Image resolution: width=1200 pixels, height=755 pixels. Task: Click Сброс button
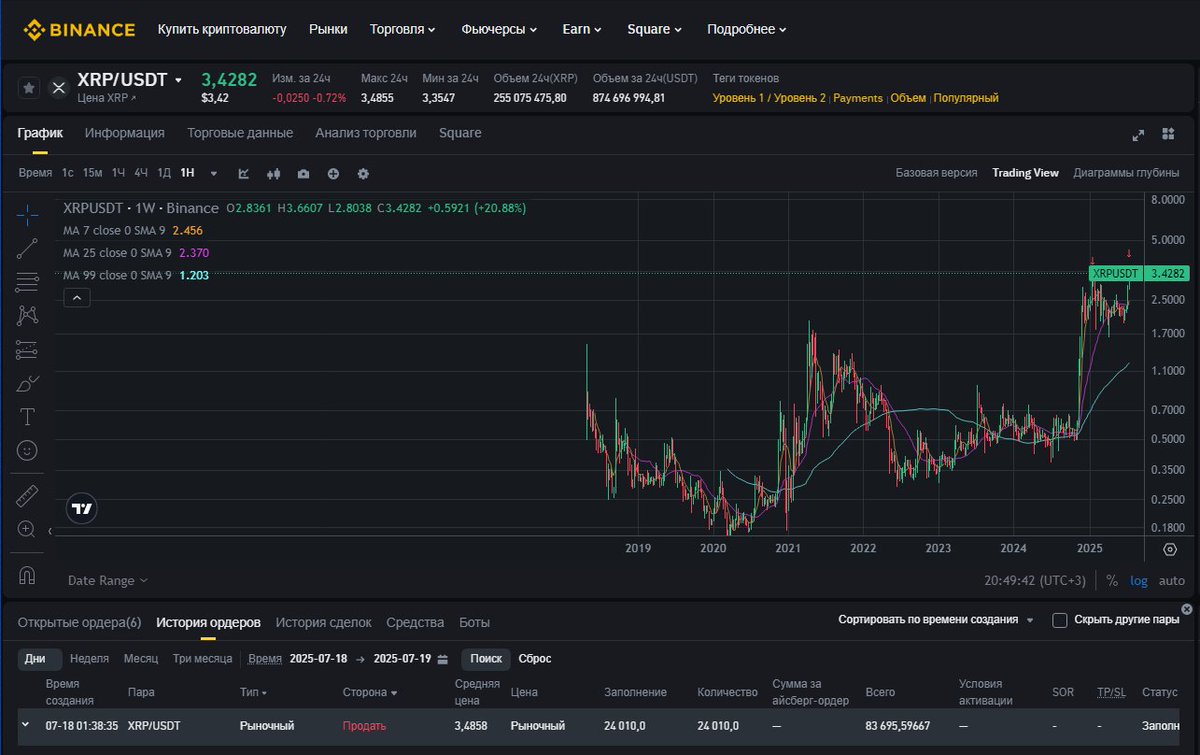(535, 659)
